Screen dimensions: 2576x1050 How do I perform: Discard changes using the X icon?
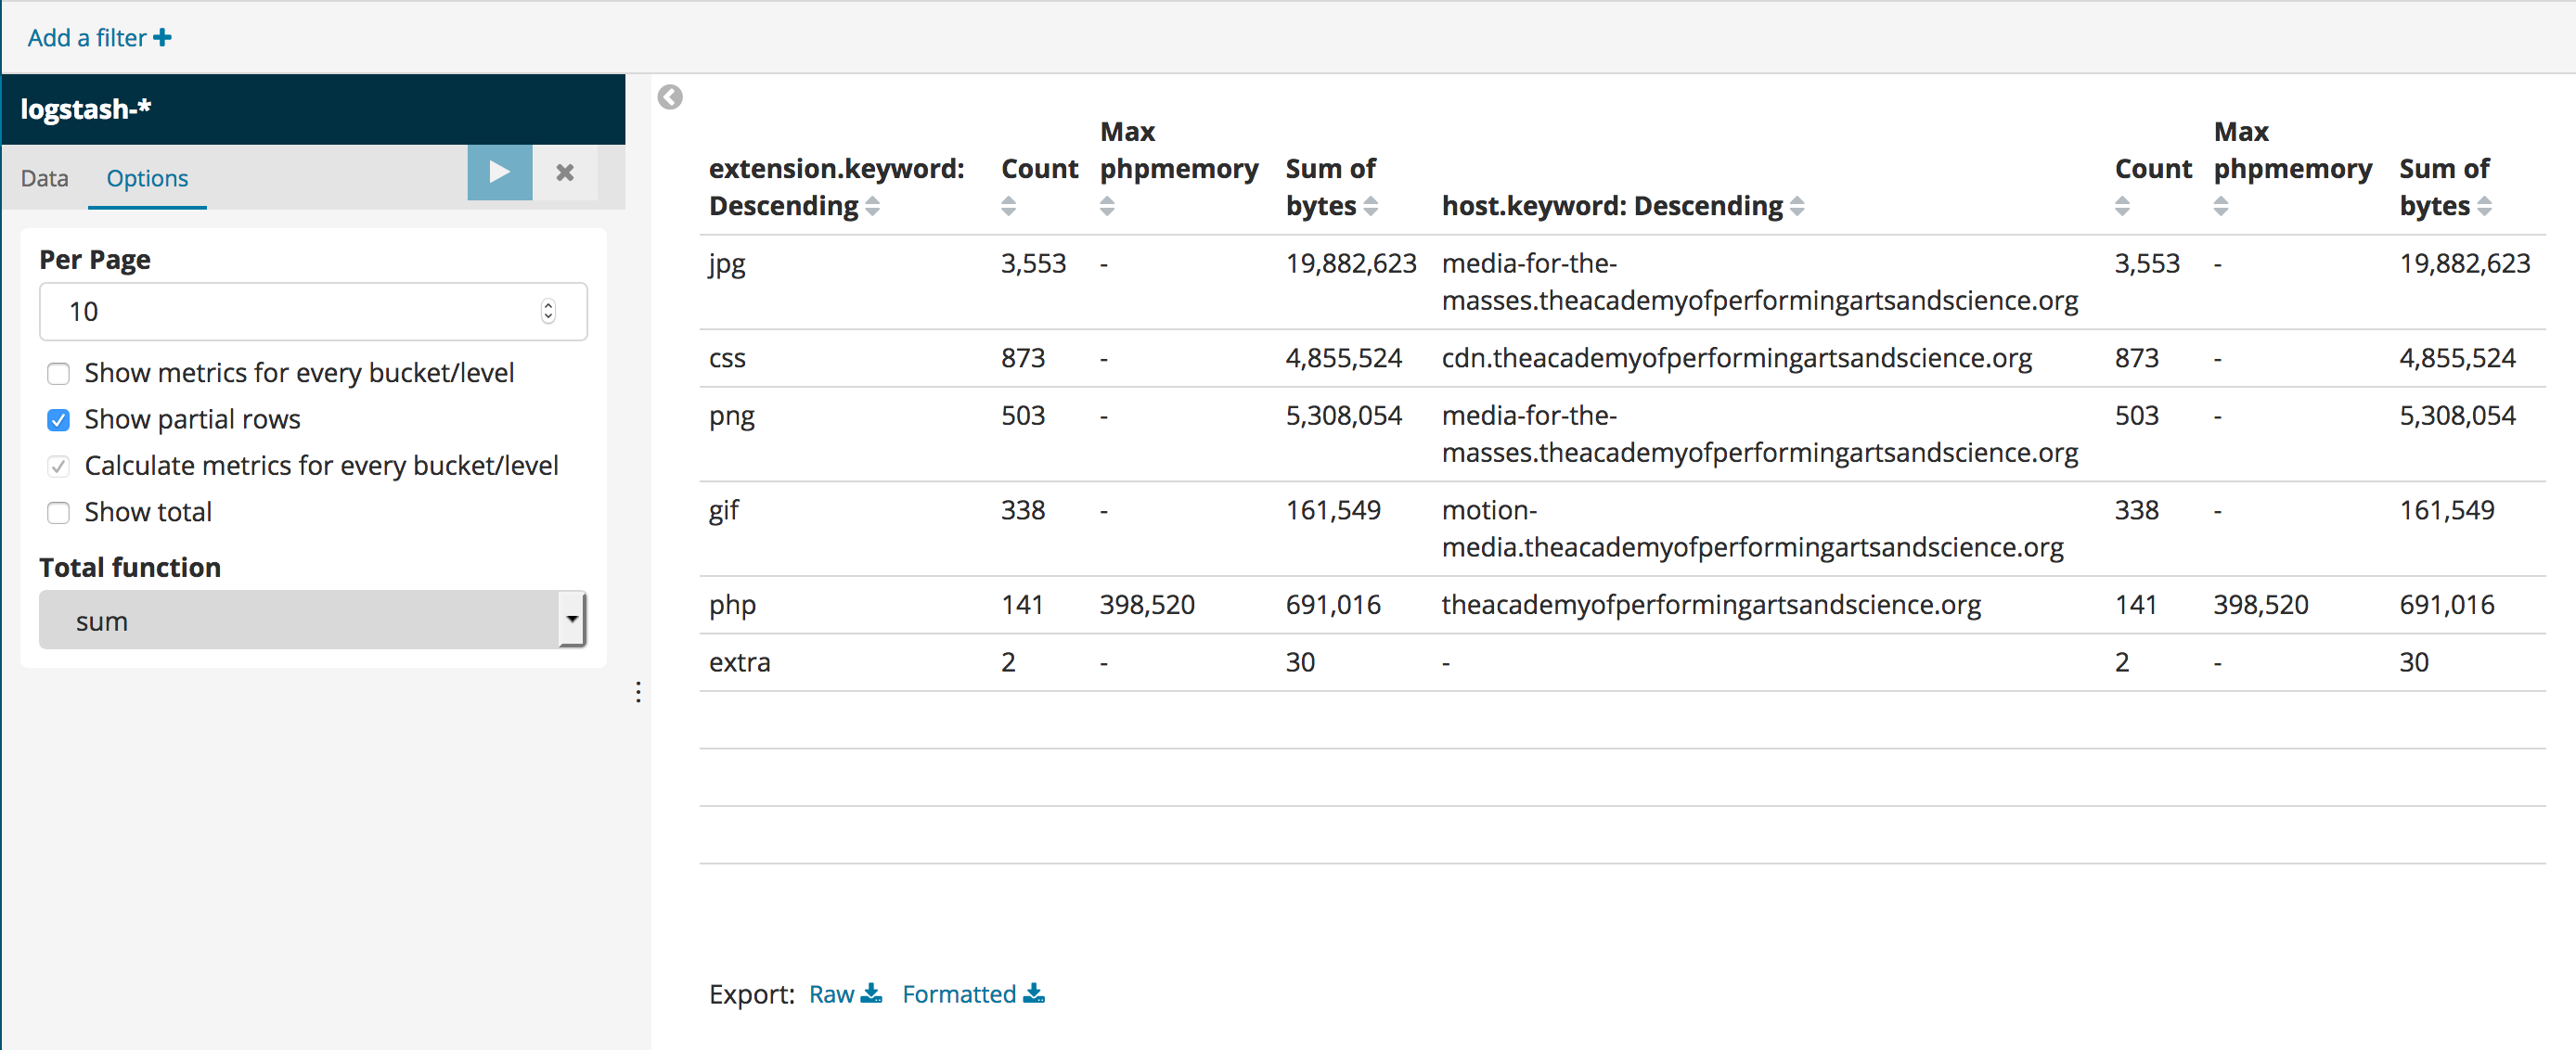click(x=564, y=172)
